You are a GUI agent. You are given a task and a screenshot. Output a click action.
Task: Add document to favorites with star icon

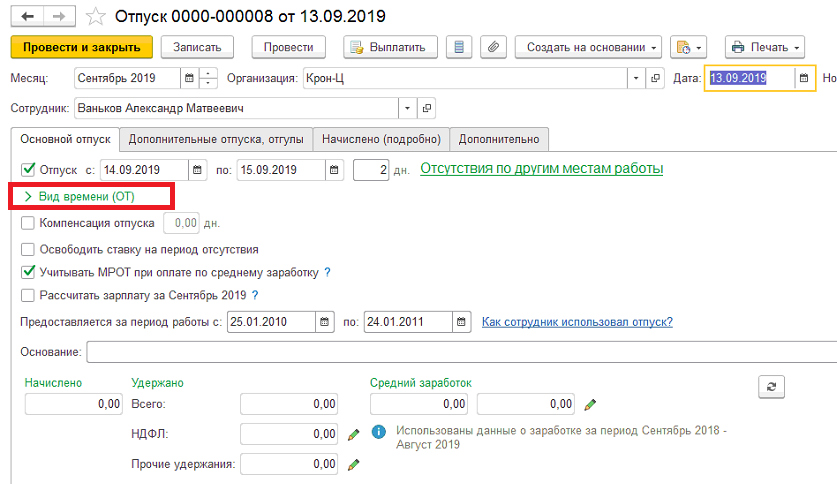(96, 17)
